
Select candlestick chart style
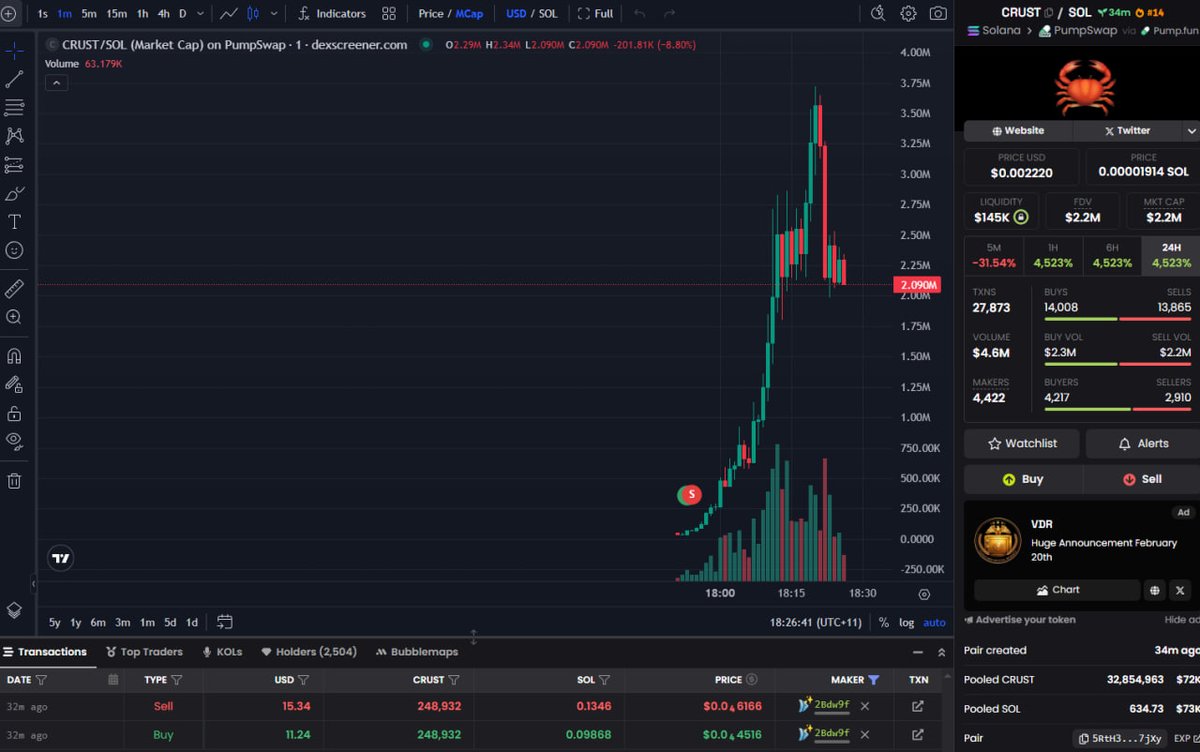point(253,14)
